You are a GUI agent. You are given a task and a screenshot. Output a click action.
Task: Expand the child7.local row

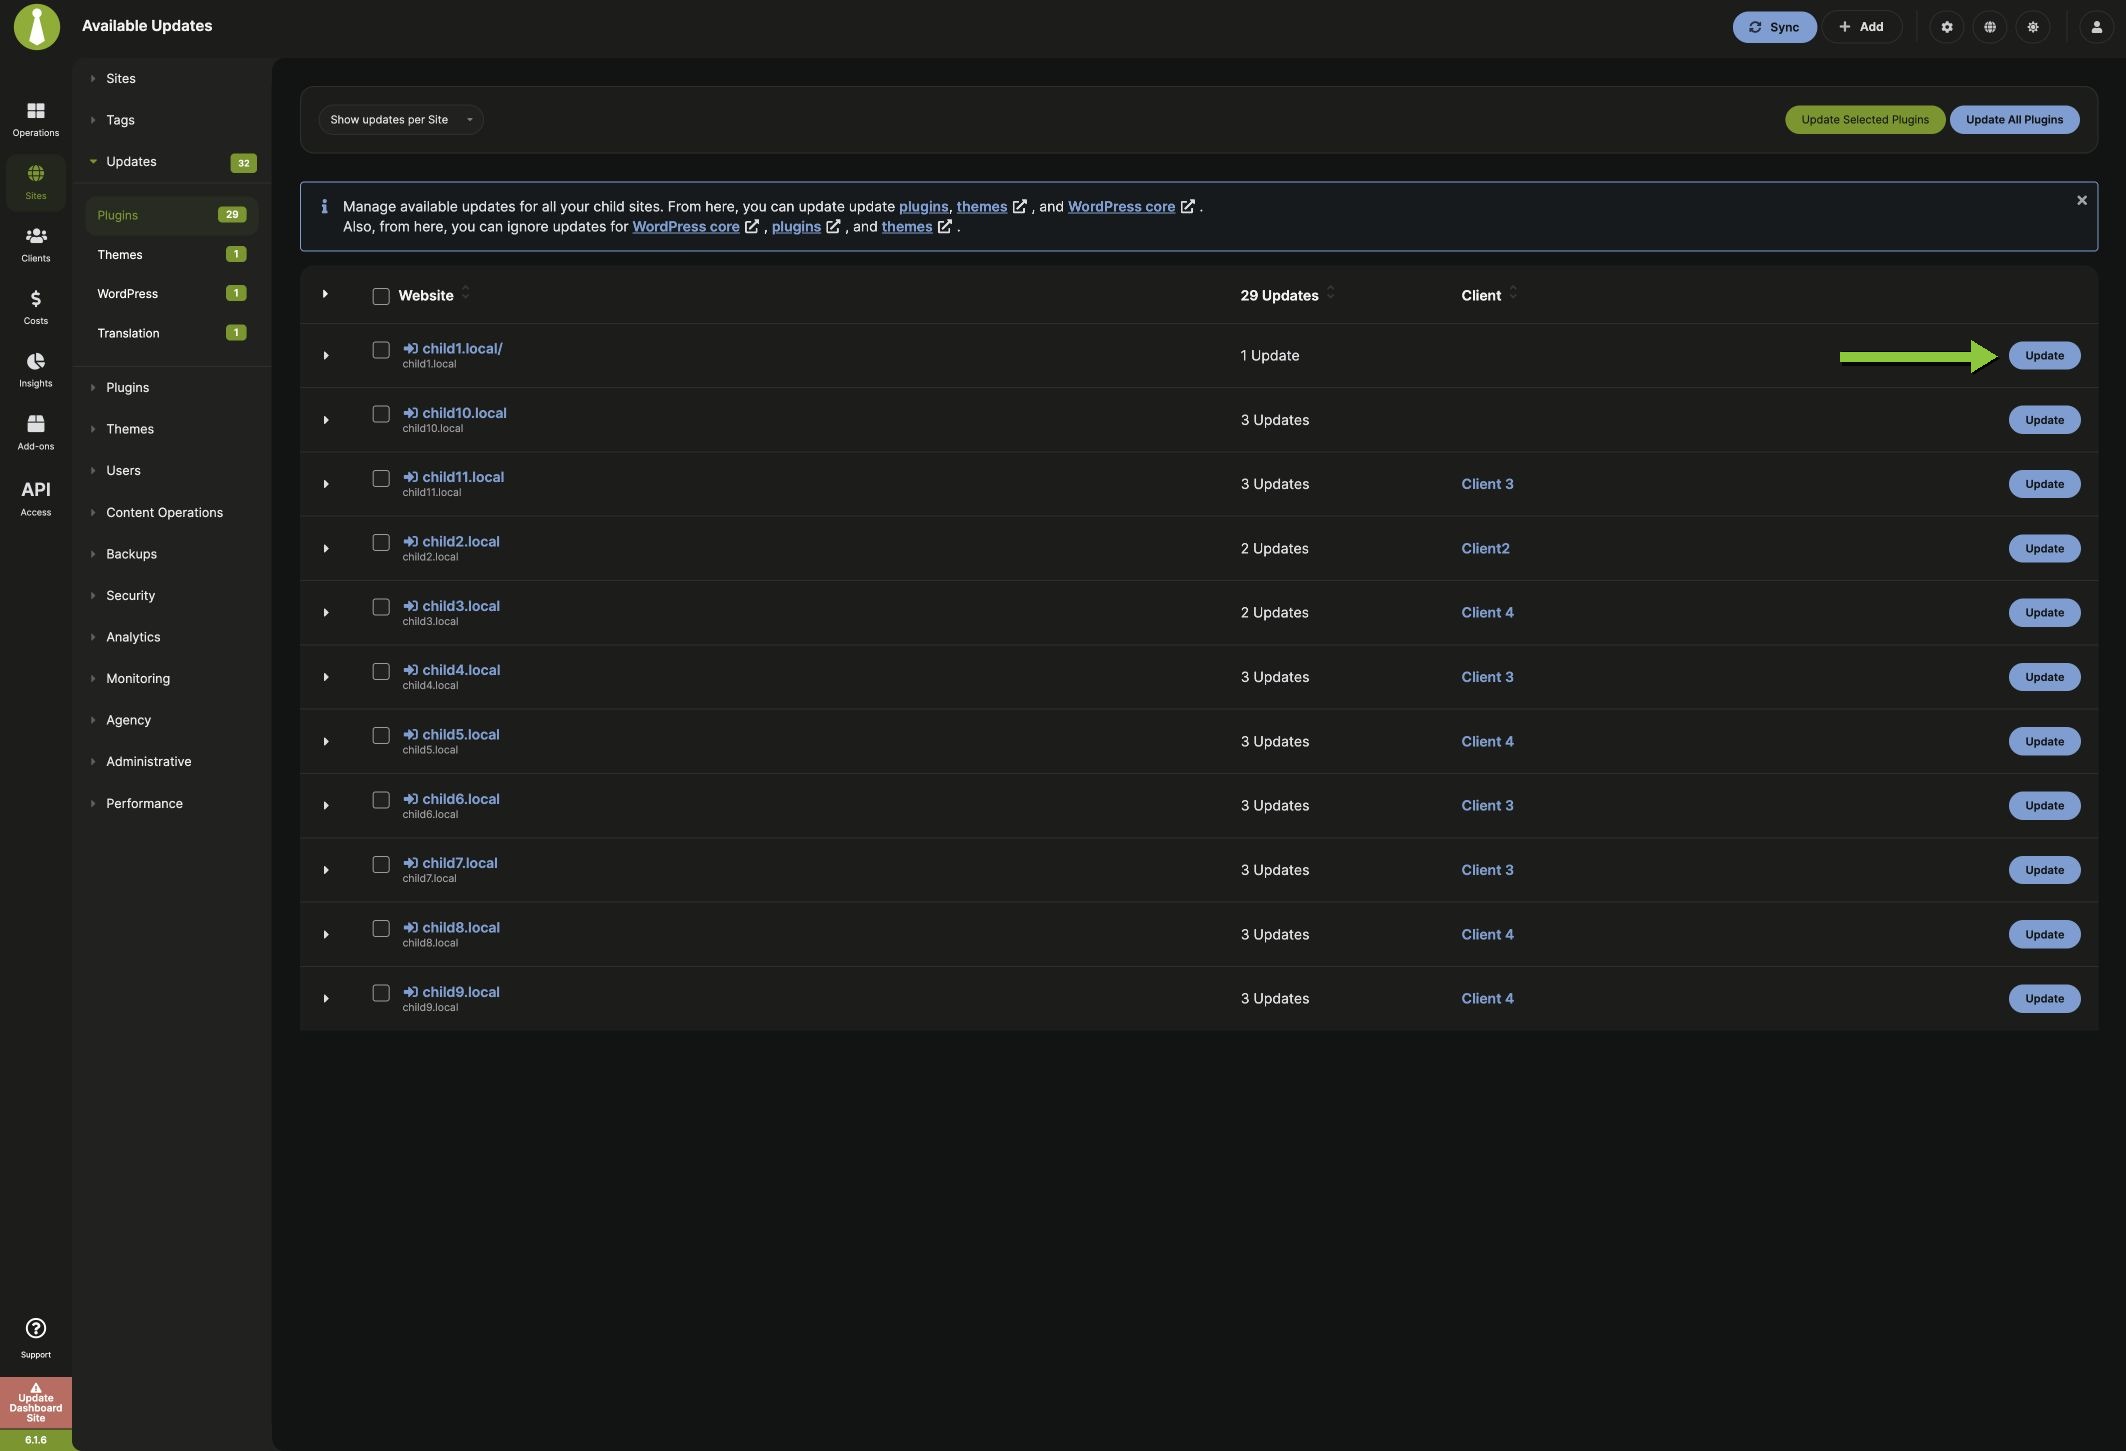coord(325,870)
